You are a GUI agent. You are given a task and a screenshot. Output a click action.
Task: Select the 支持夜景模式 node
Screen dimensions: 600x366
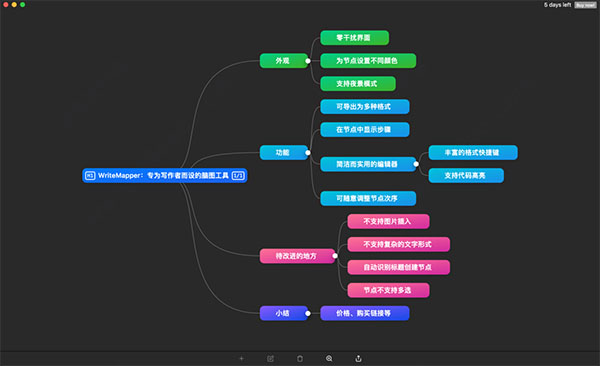pyautogui.click(x=358, y=84)
